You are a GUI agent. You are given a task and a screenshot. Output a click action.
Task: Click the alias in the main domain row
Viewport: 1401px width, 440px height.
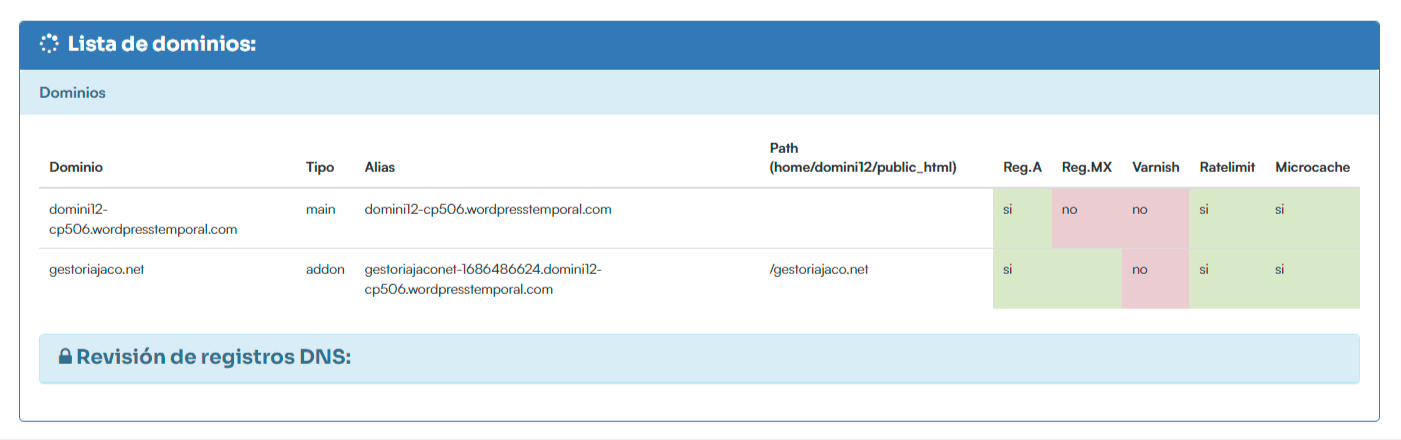click(488, 210)
